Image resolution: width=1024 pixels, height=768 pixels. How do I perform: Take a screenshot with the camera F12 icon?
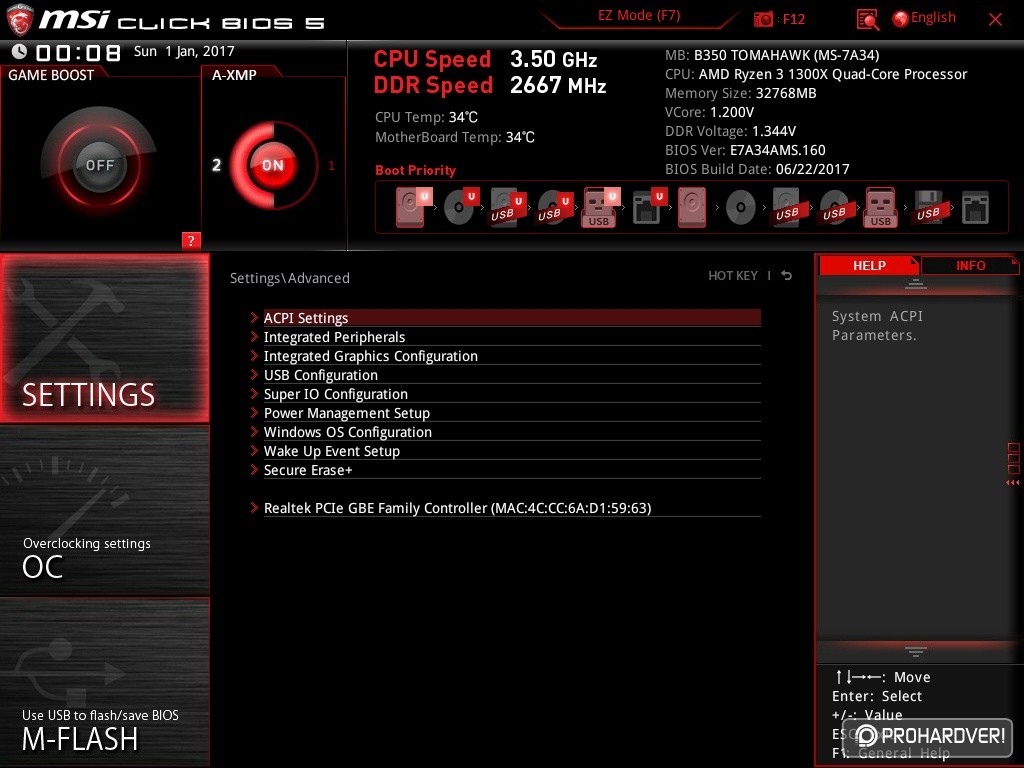[x=763, y=19]
